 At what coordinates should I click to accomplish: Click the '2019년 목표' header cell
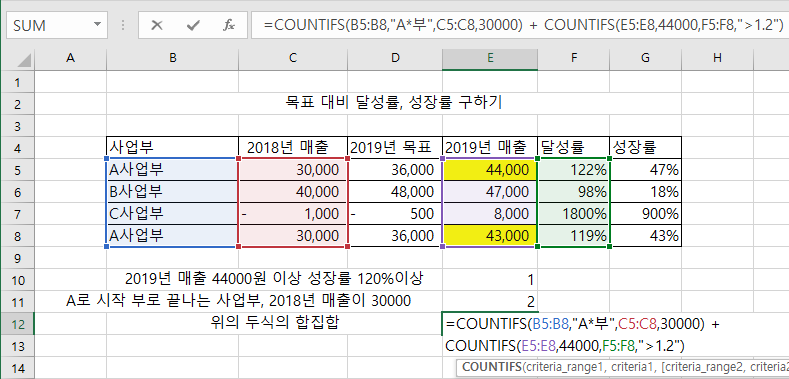pos(395,147)
